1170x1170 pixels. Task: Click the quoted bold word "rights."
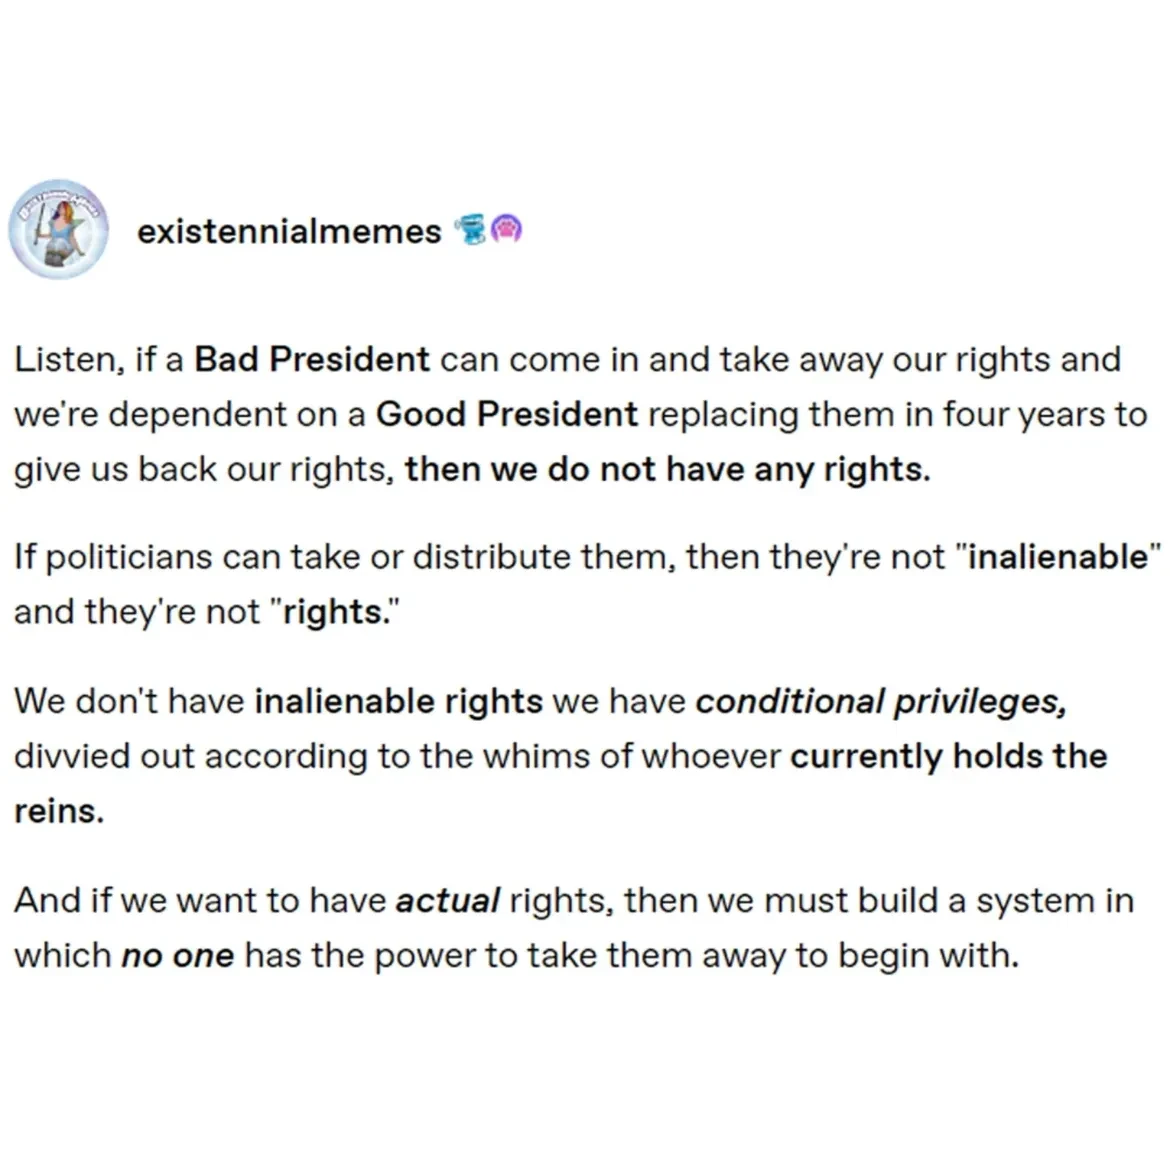(x=335, y=611)
